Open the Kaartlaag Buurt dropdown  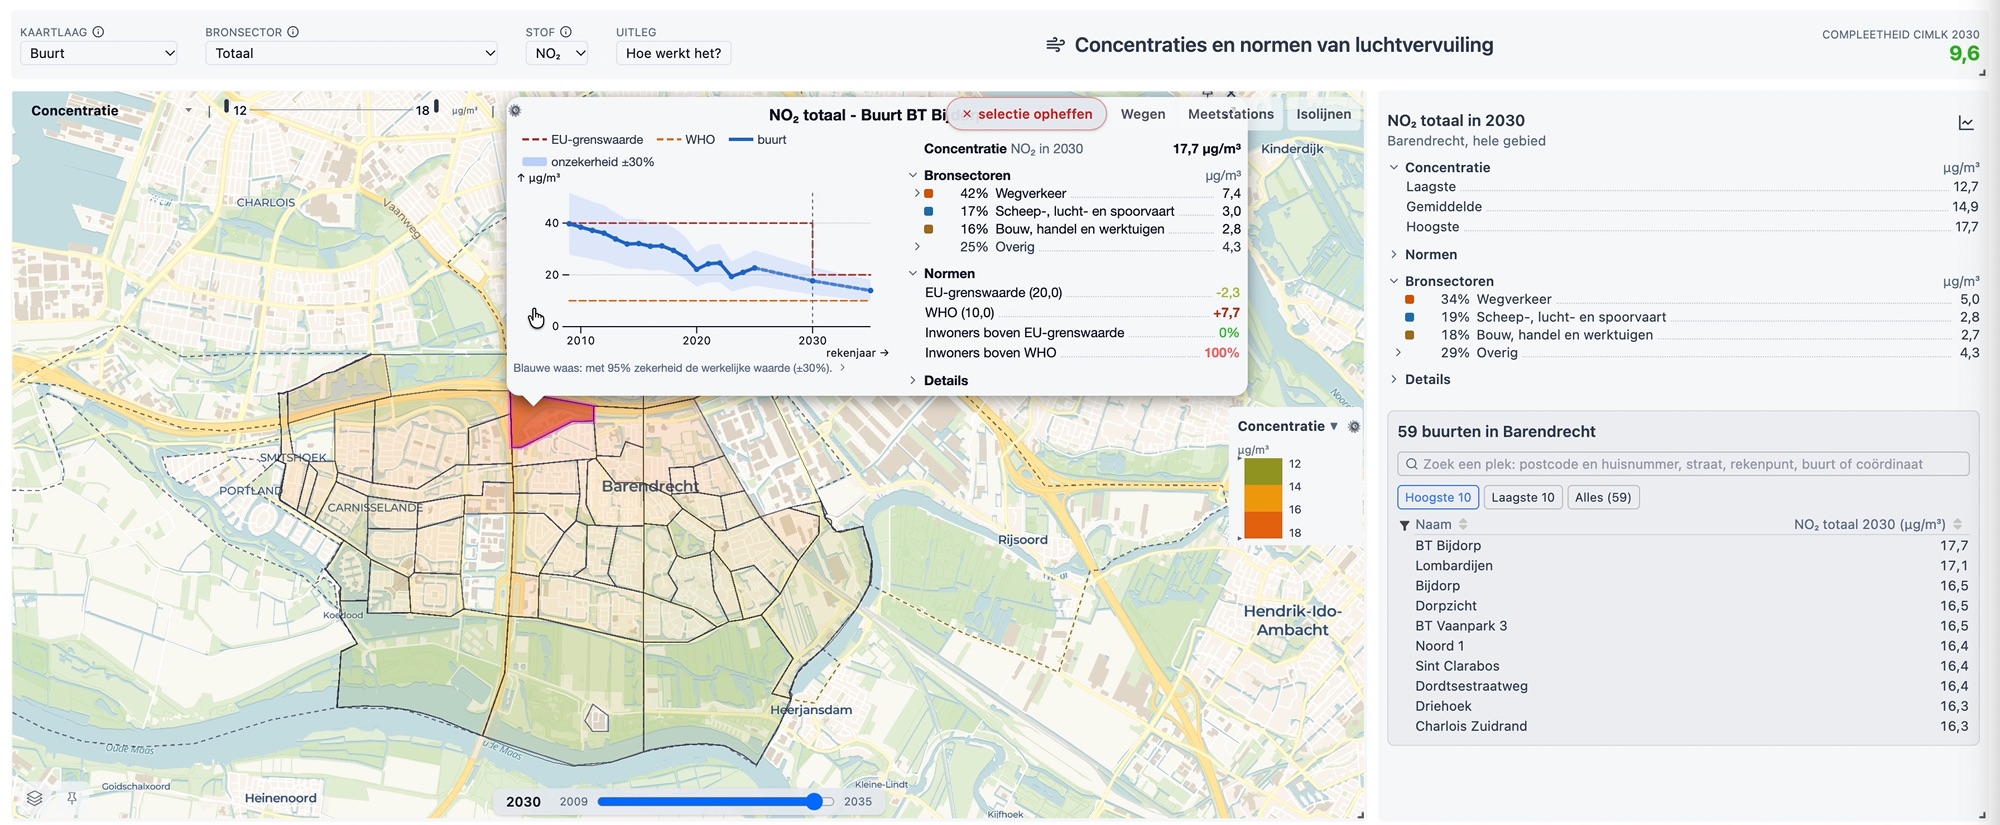tap(99, 53)
